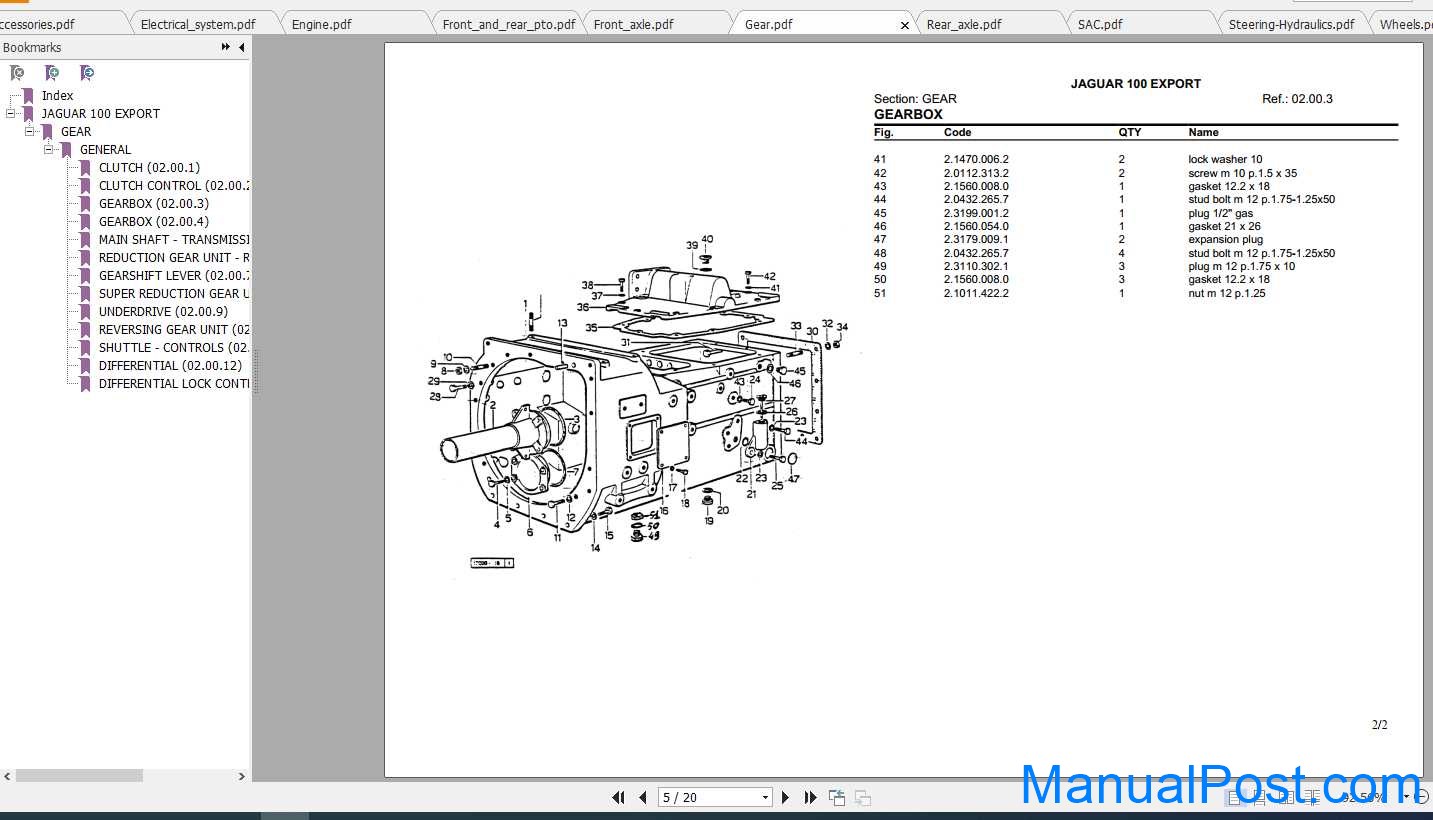Click the 'nut m 12 p.1.25' entry
The width and height of the screenshot is (1433, 820).
point(1227,293)
